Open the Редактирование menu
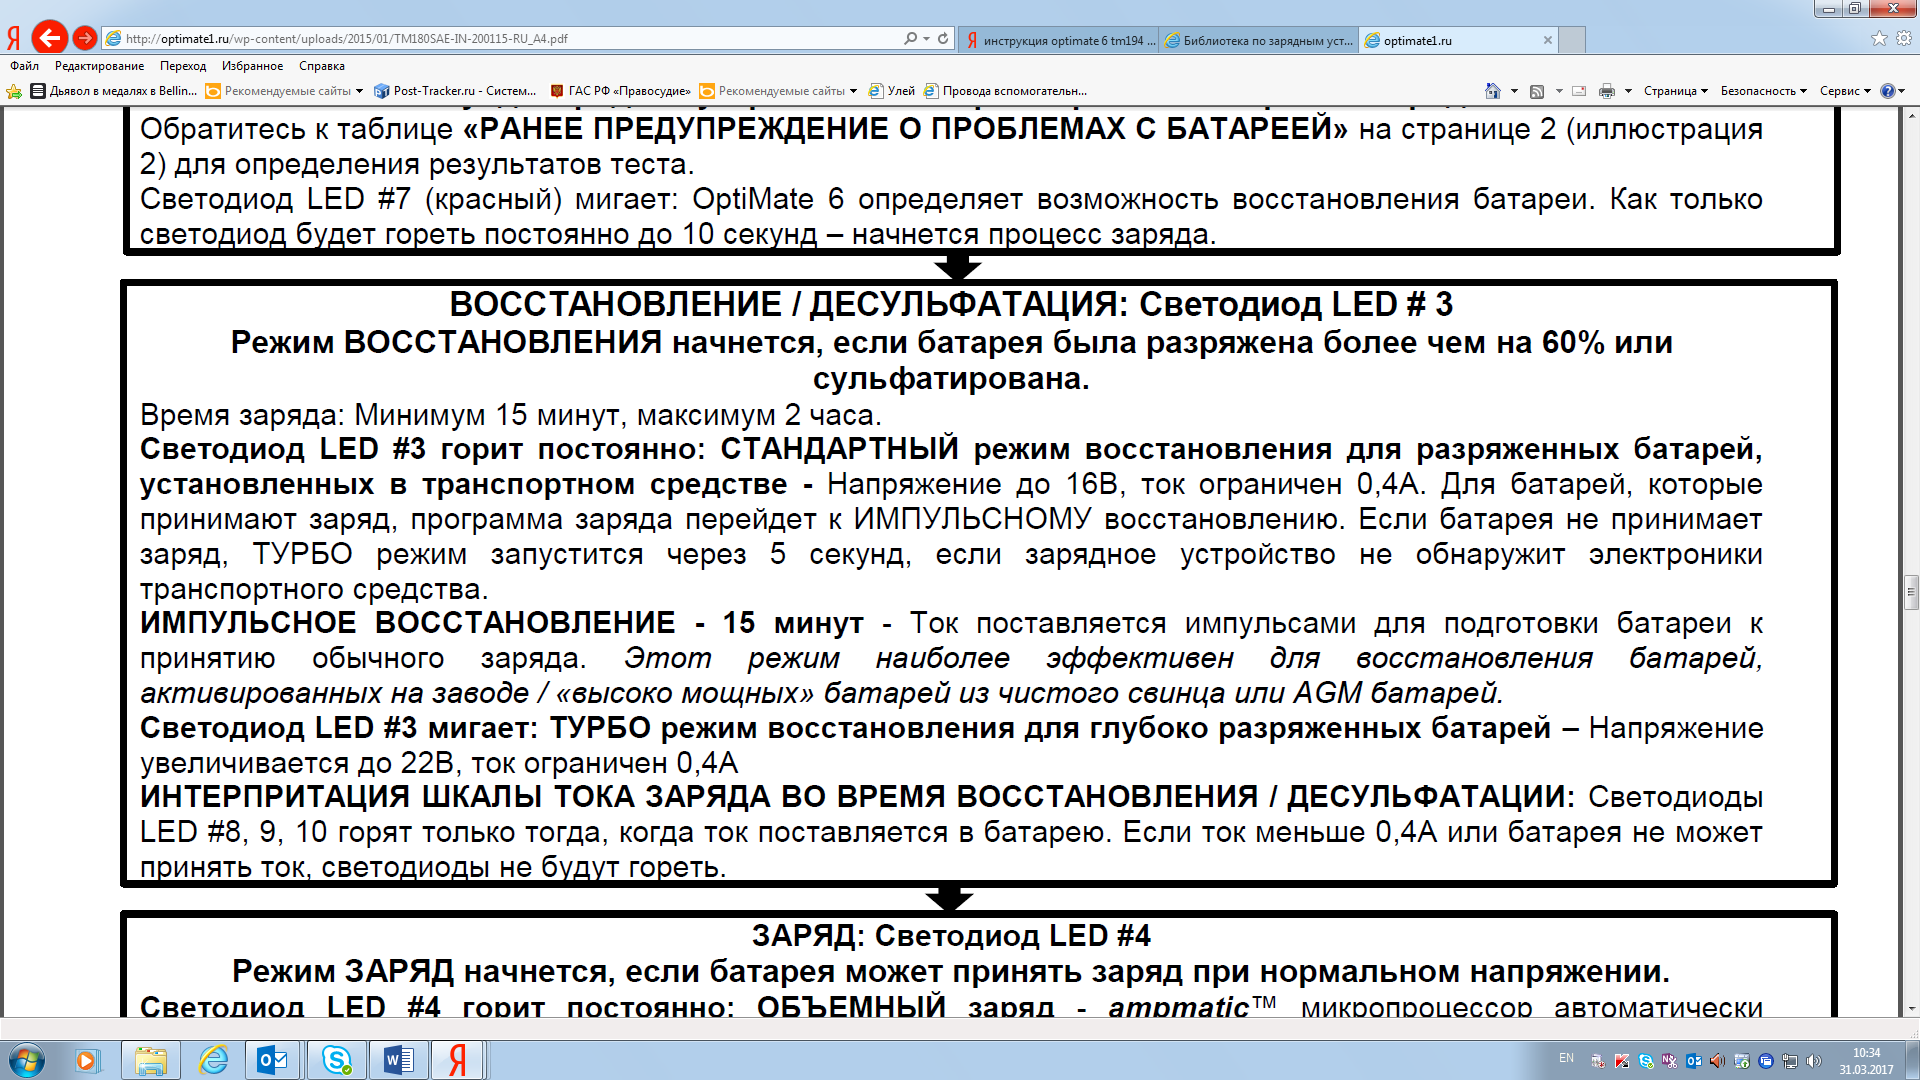Screen dimensions: 1920x1080 click(x=99, y=66)
